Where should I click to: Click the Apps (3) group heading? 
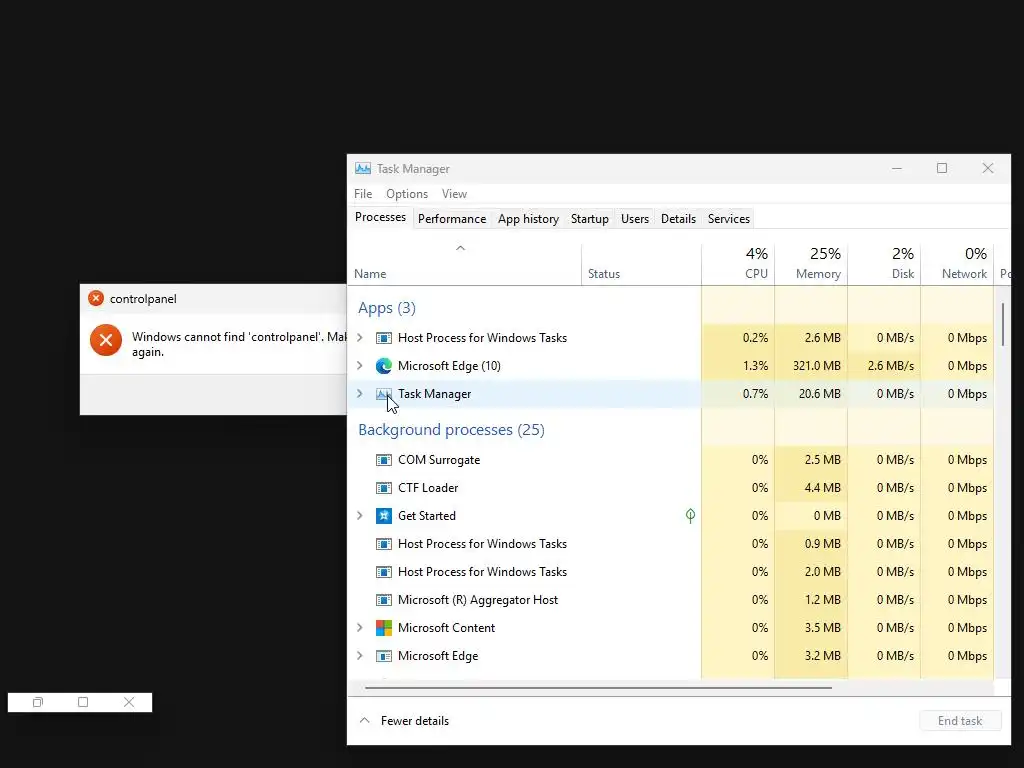387,308
